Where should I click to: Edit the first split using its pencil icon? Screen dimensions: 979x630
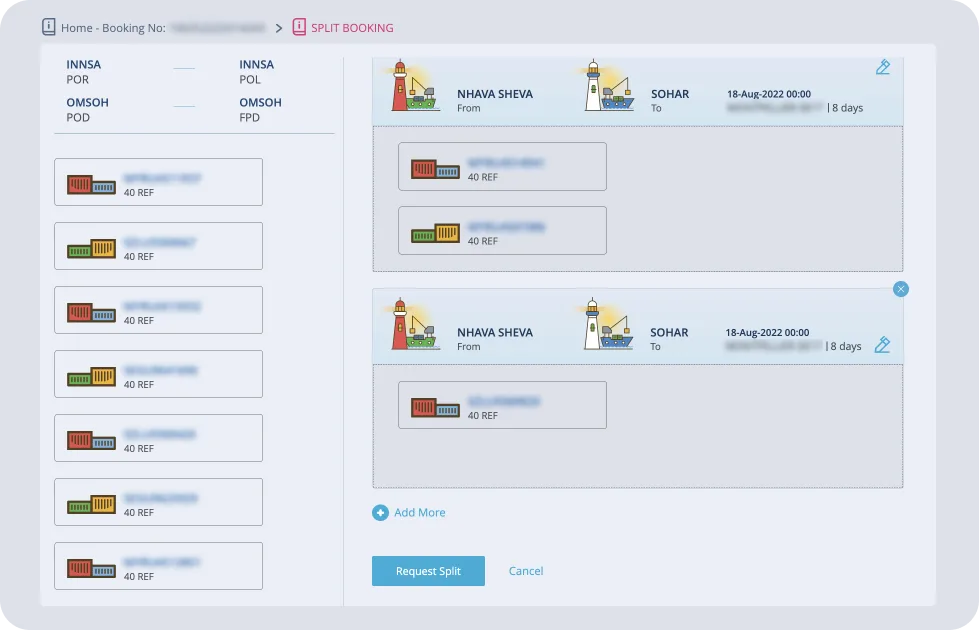point(882,67)
